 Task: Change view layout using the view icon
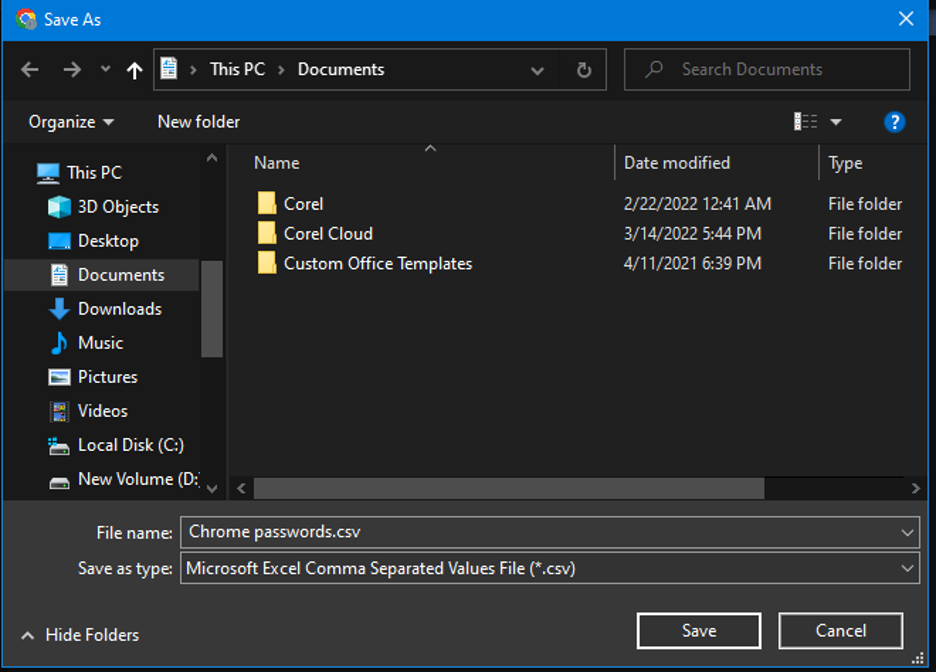click(x=805, y=122)
